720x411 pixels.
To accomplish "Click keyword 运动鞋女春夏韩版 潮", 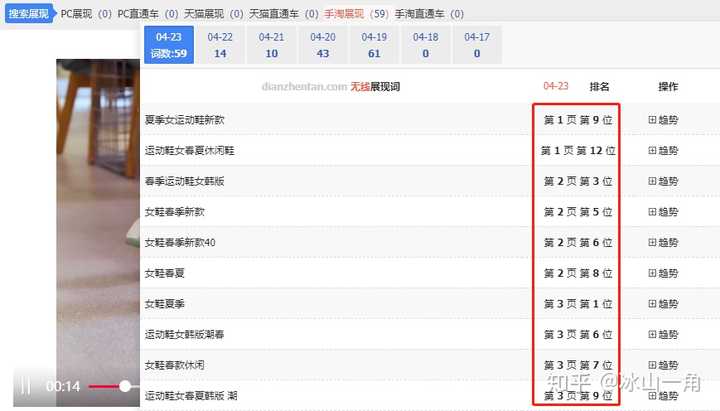I will (x=191, y=395).
